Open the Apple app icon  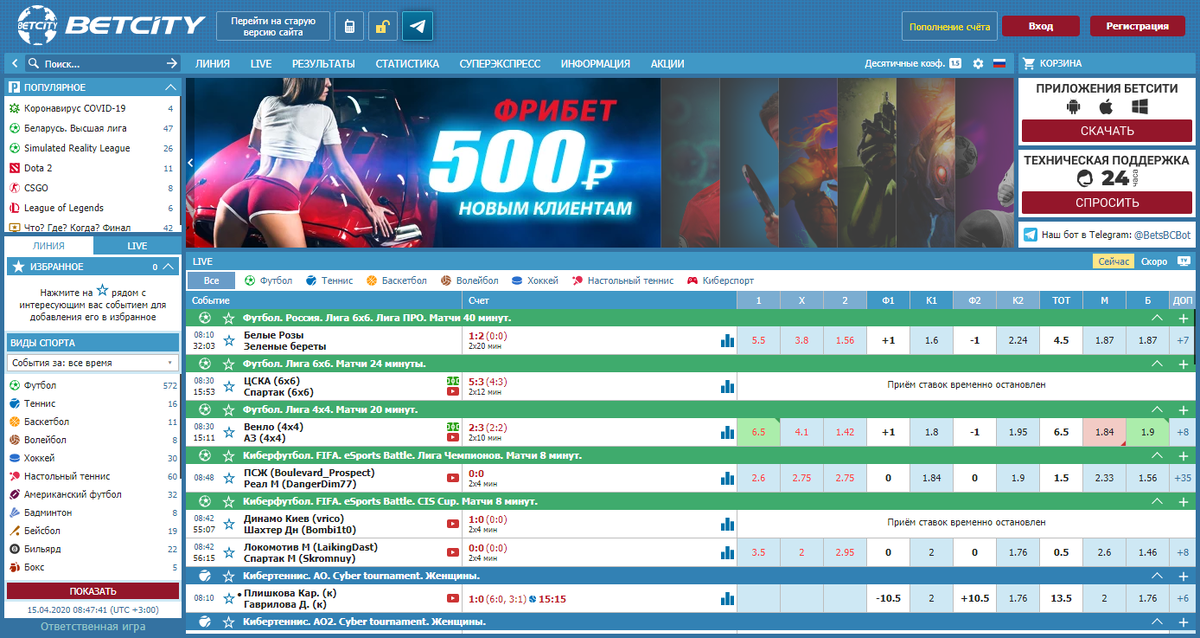(x=1106, y=106)
